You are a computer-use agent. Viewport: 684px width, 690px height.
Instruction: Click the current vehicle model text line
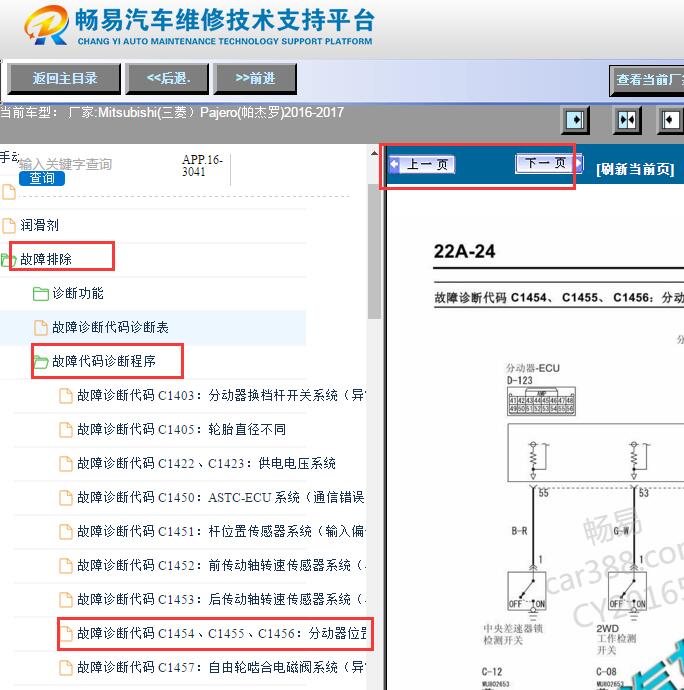pos(172,113)
